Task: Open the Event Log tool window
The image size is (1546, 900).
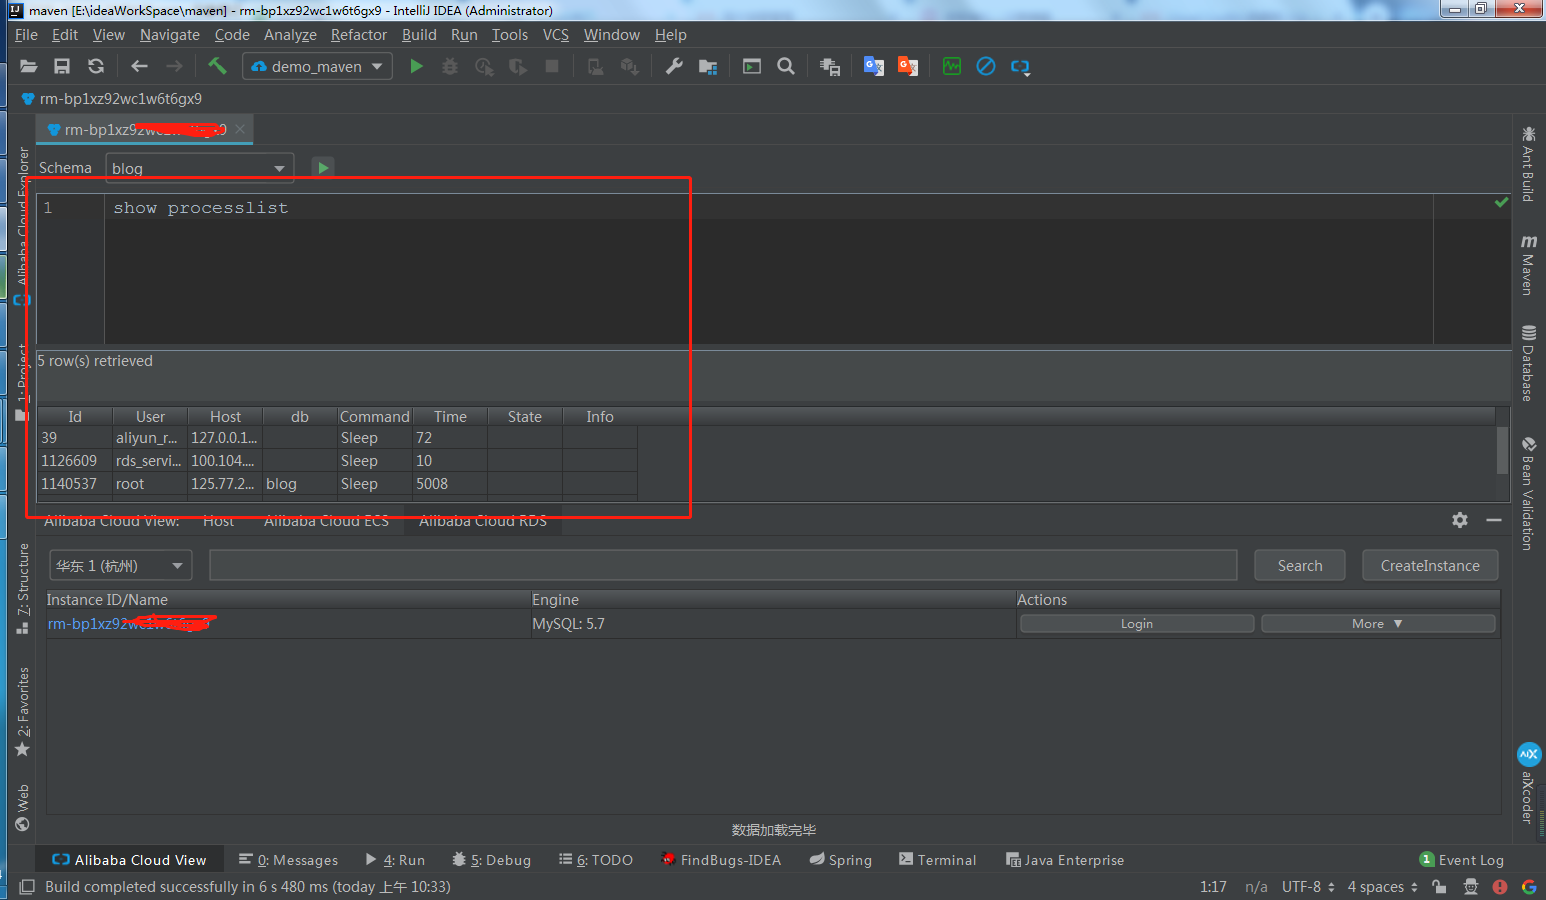Action: [x=1461, y=860]
